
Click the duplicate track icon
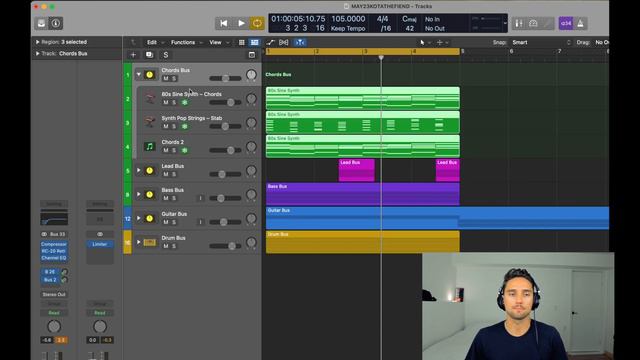click(x=149, y=55)
